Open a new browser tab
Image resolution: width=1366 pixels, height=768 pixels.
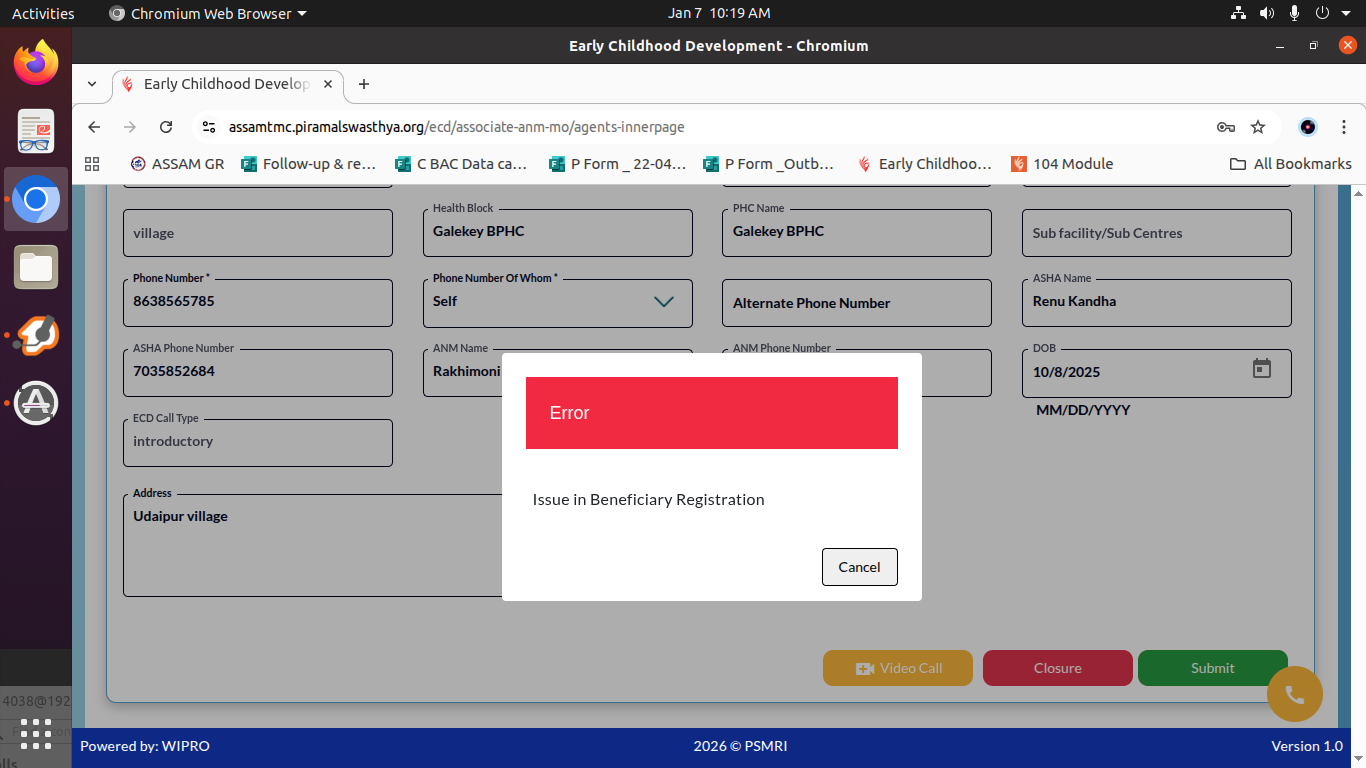pyautogui.click(x=364, y=84)
